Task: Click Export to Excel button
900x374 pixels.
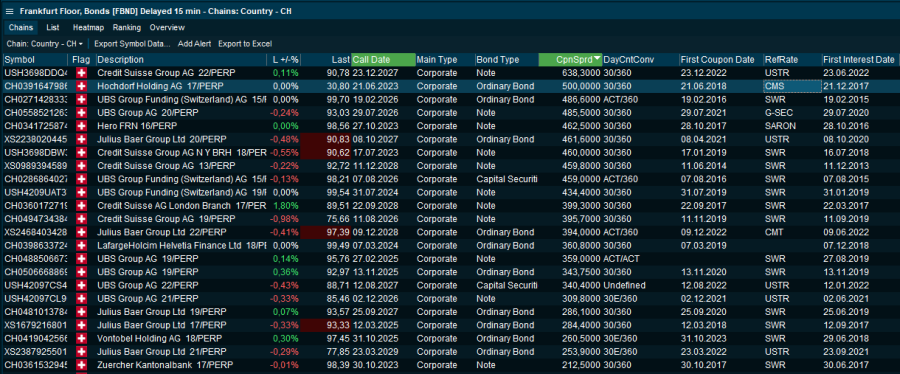Action: 245,44
